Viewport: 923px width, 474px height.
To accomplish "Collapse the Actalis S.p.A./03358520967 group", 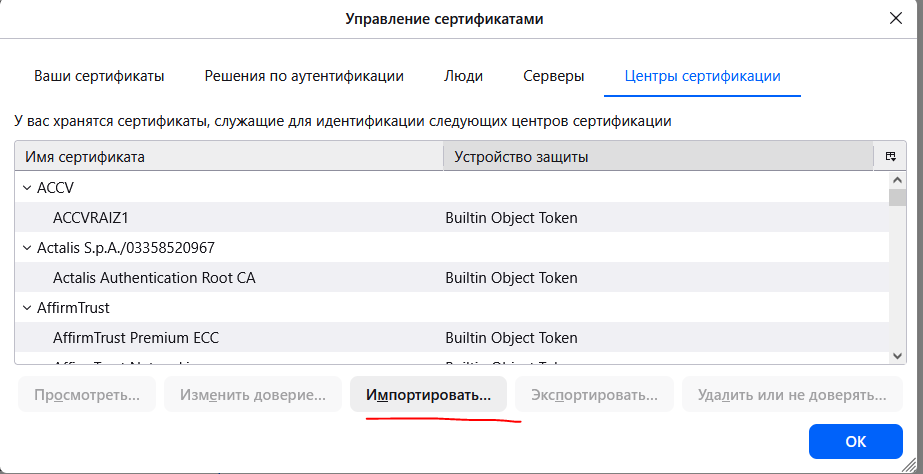I will coord(27,247).
